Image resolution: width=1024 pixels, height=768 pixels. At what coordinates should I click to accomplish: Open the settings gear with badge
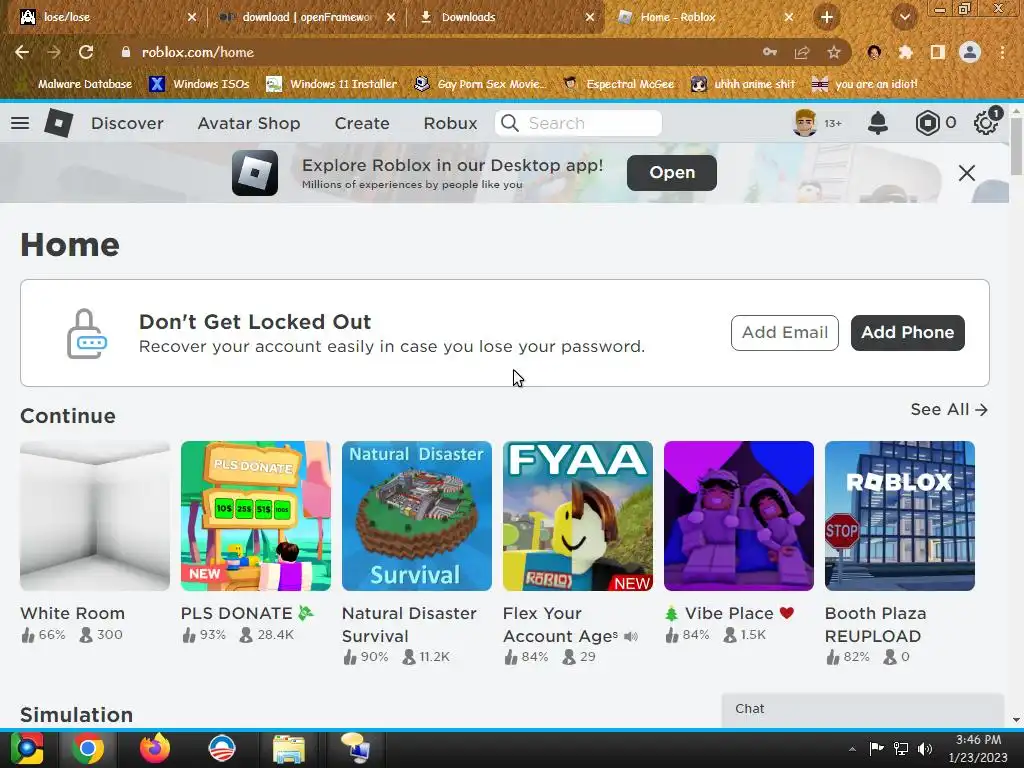pyautogui.click(x=985, y=122)
